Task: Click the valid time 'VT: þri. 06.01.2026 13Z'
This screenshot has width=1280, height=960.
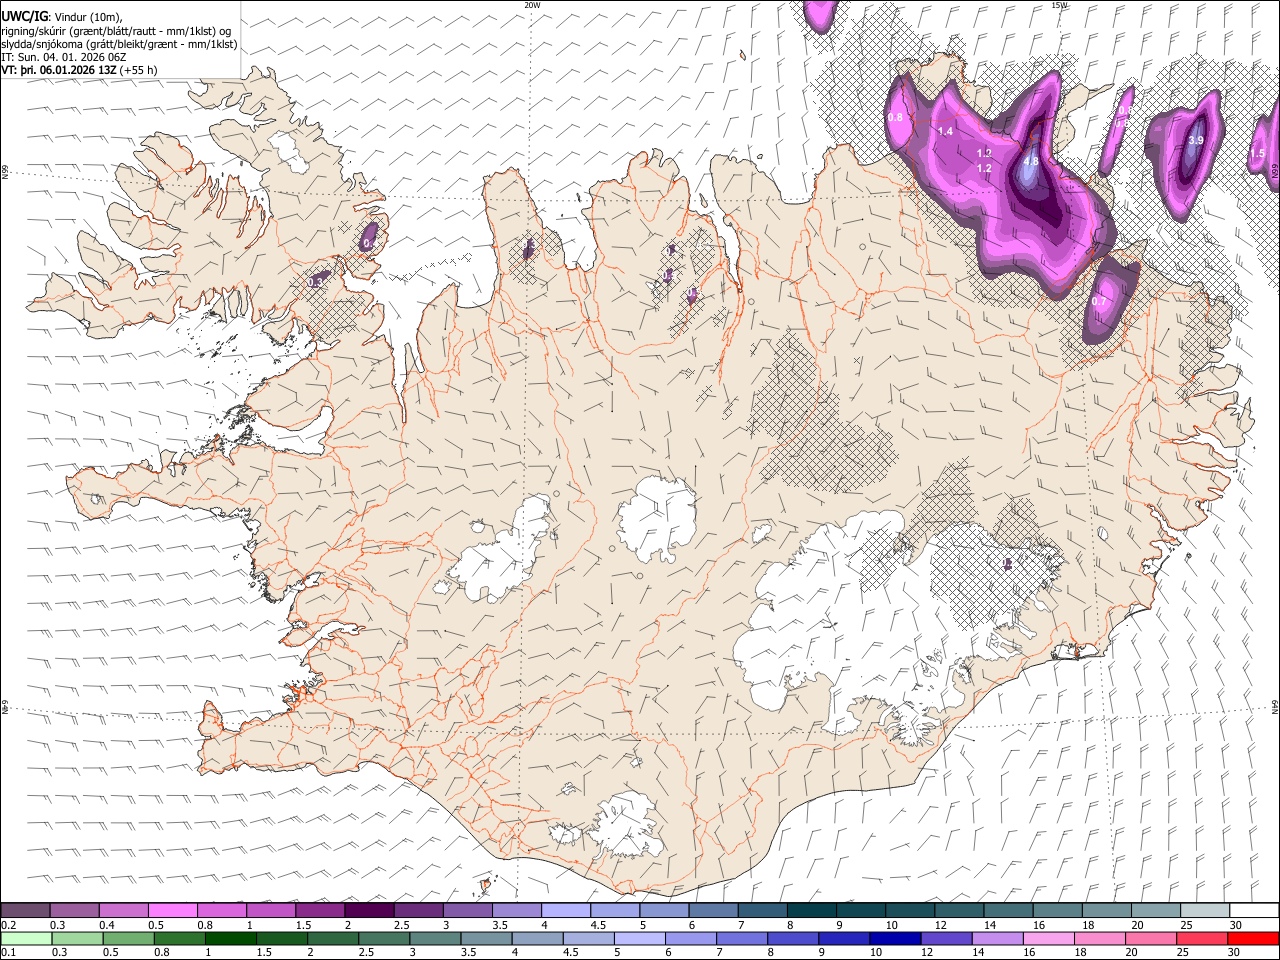Action: [x=58, y=71]
